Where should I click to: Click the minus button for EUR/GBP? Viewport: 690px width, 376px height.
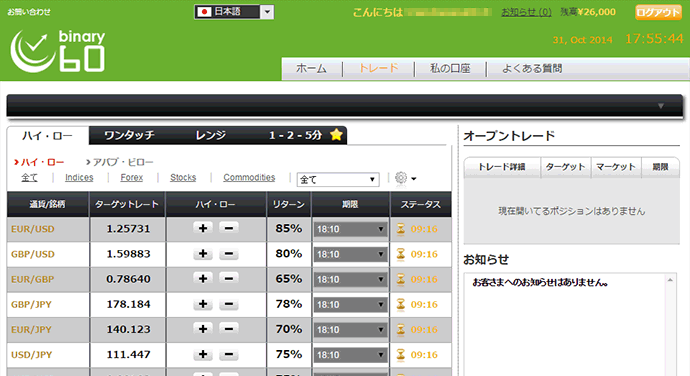[229, 279]
